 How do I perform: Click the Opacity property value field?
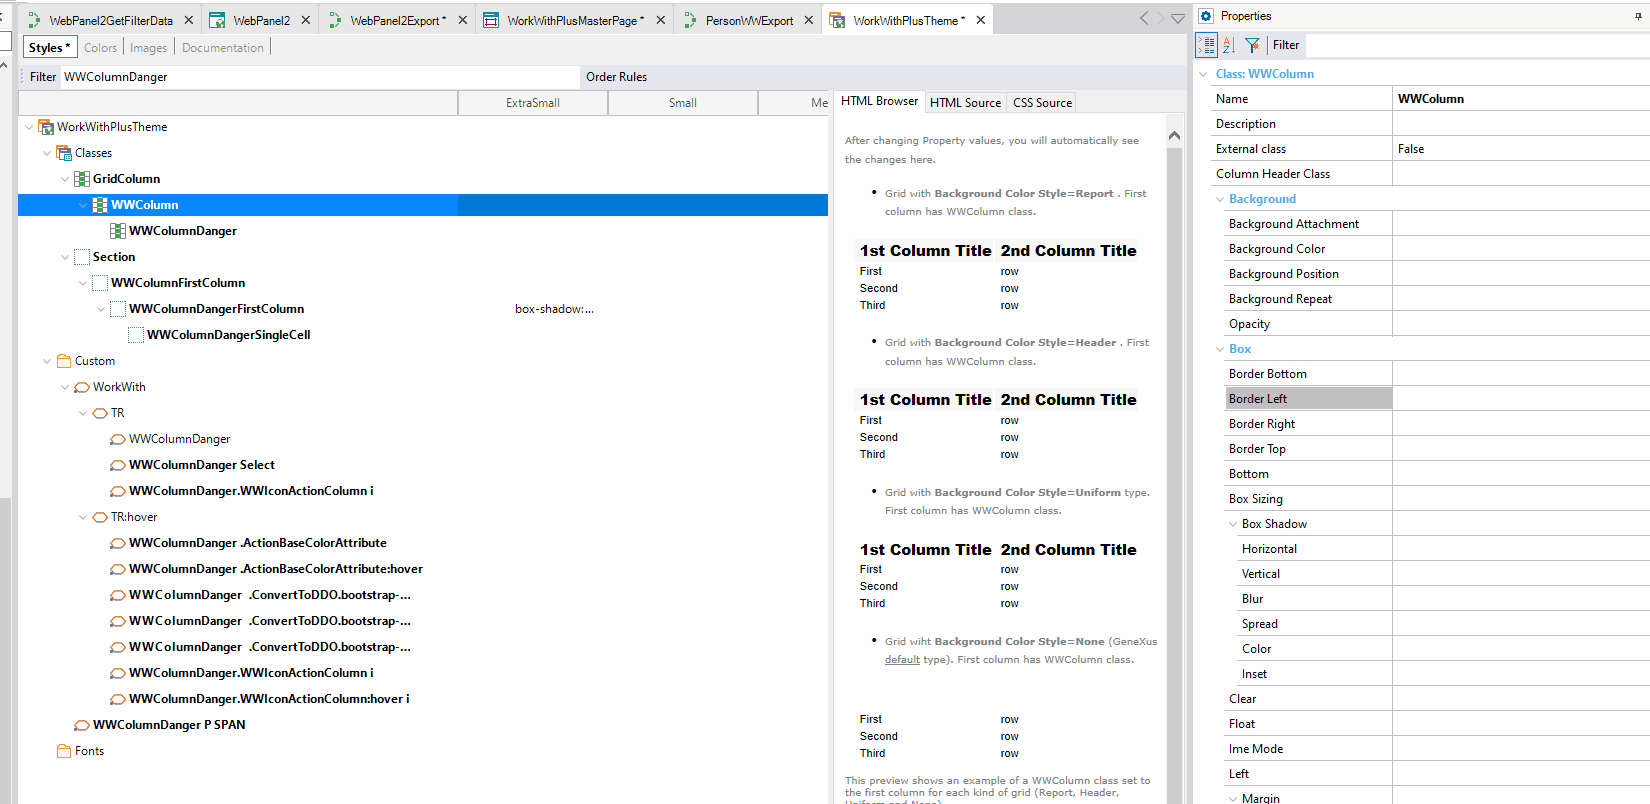click(x=1521, y=324)
